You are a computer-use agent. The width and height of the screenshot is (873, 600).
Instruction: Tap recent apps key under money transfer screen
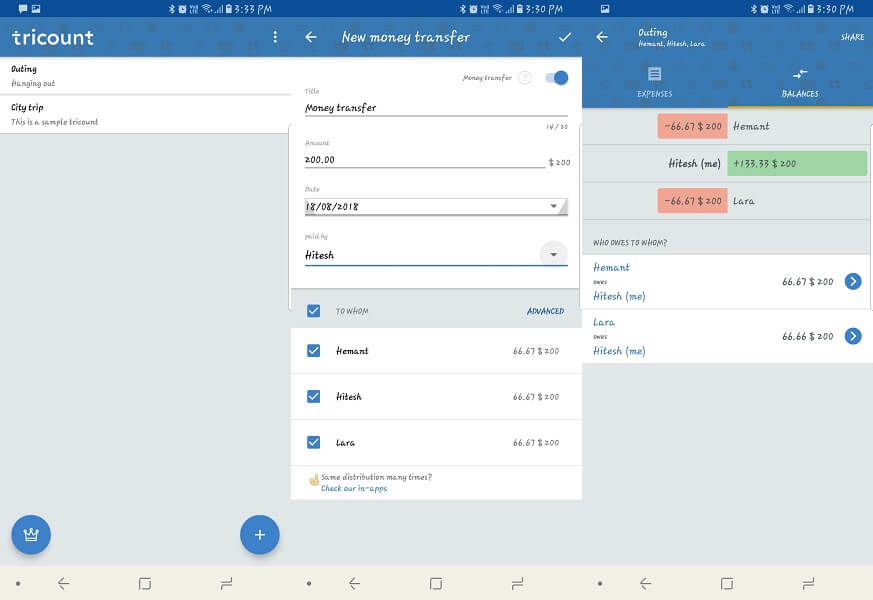(x=517, y=583)
